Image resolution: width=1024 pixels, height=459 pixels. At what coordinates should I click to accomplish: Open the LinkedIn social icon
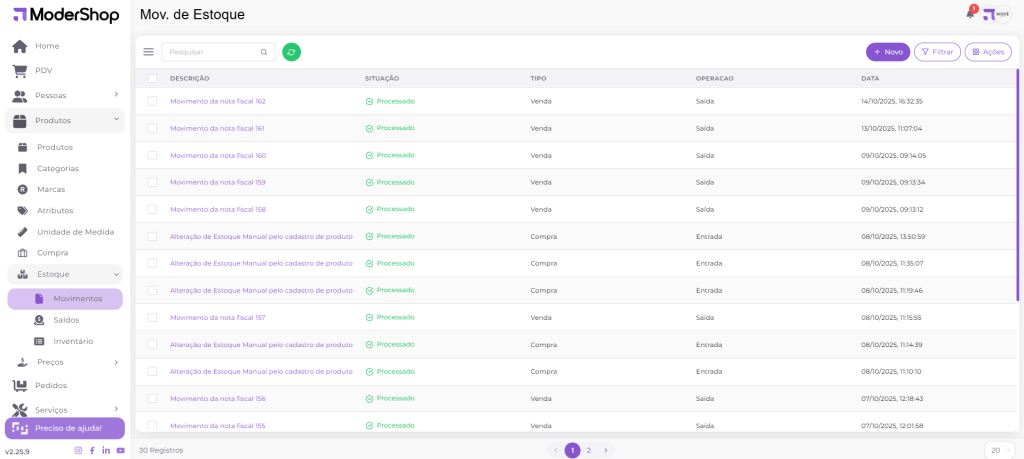click(x=106, y=451)
